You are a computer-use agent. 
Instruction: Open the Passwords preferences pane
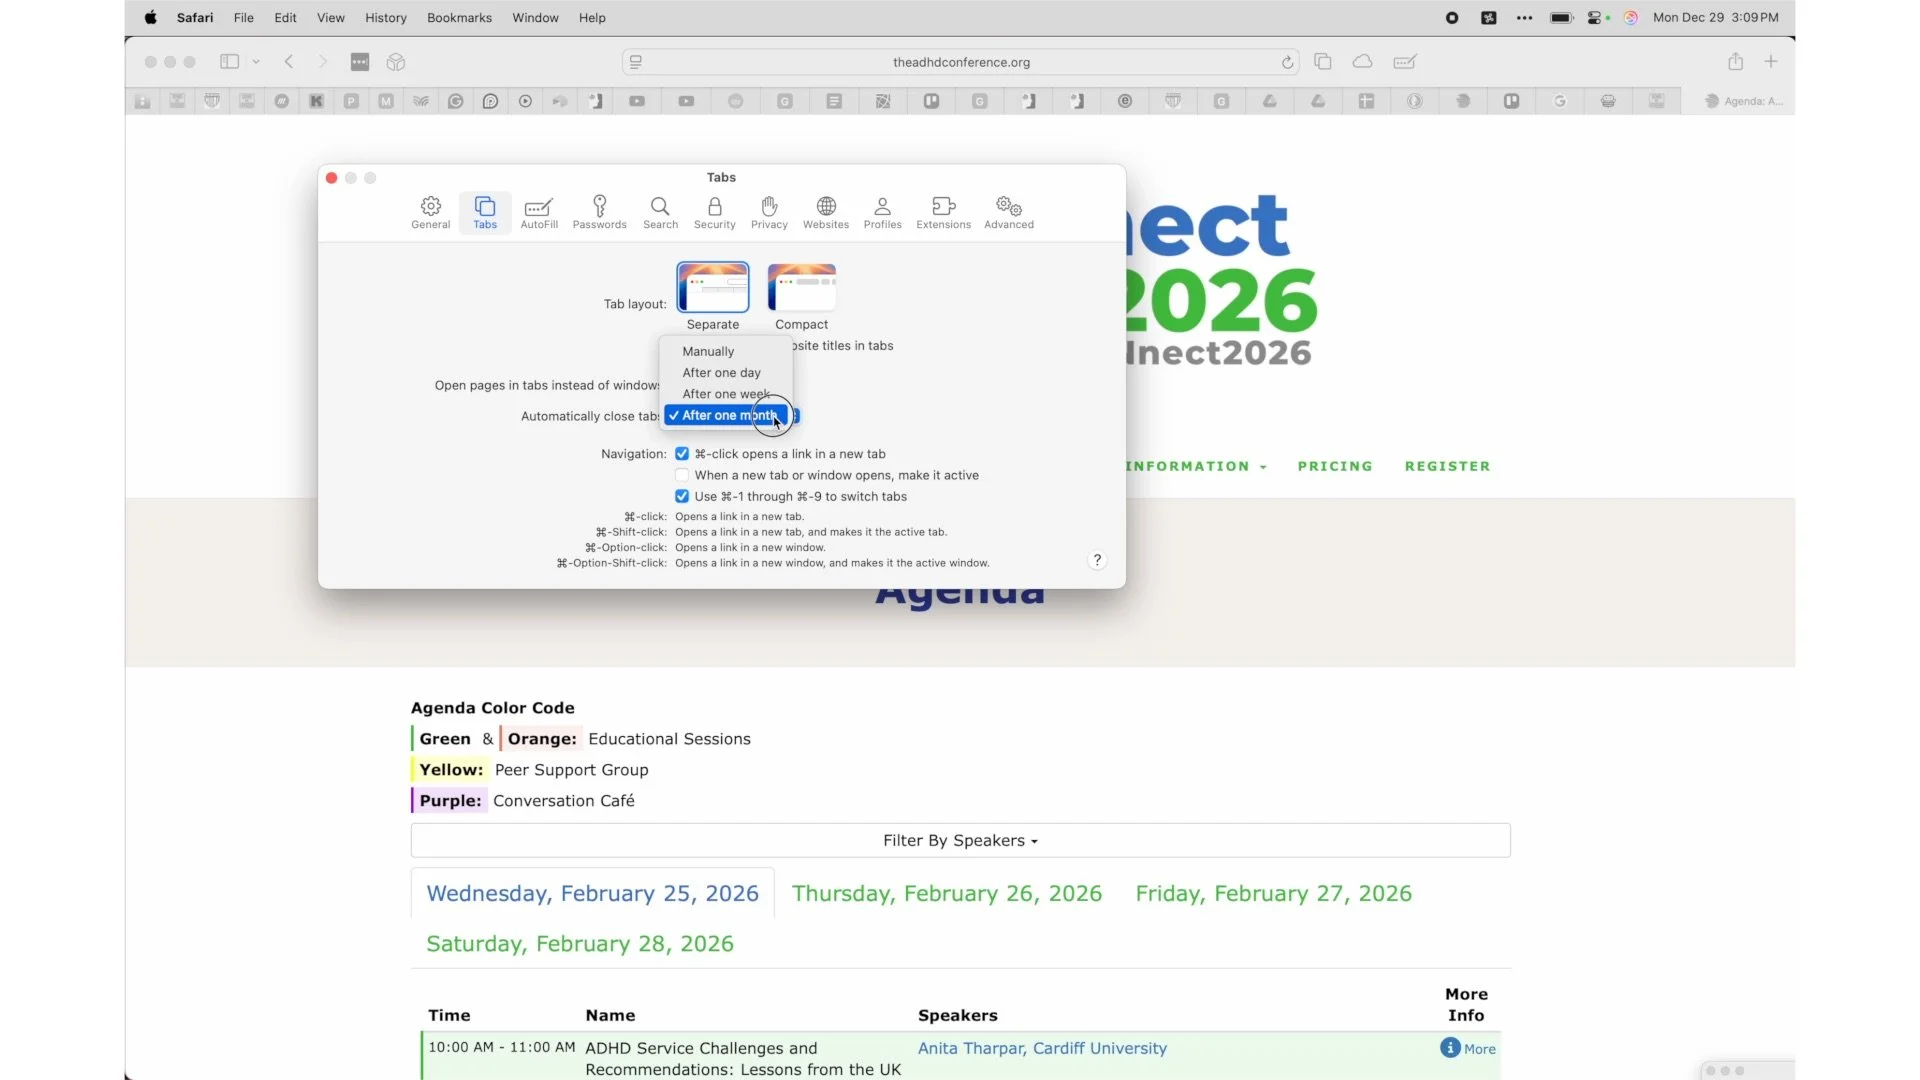pyautogui.click(x=599, y=212)
